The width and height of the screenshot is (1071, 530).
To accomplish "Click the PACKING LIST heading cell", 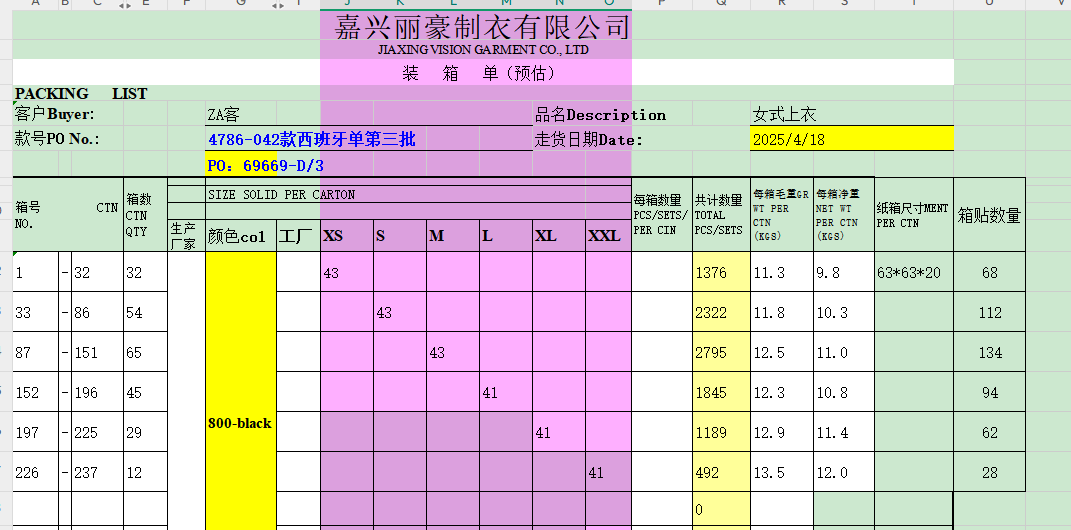I will 80,94.
